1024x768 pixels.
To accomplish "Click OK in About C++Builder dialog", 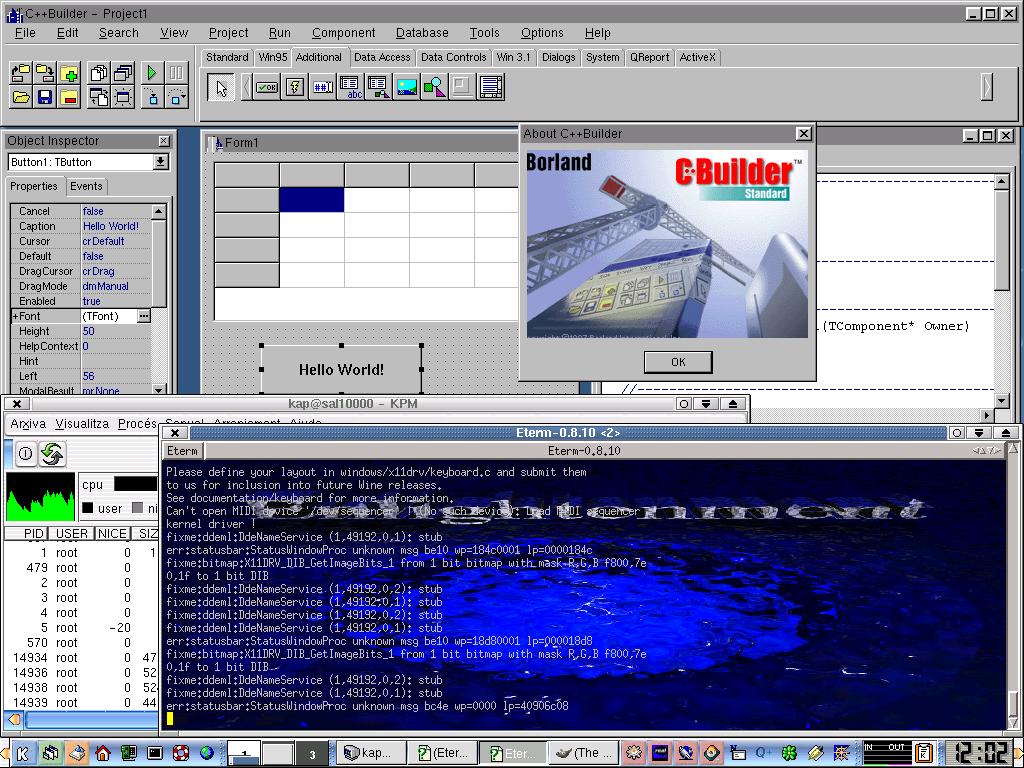I will [678, 362].
